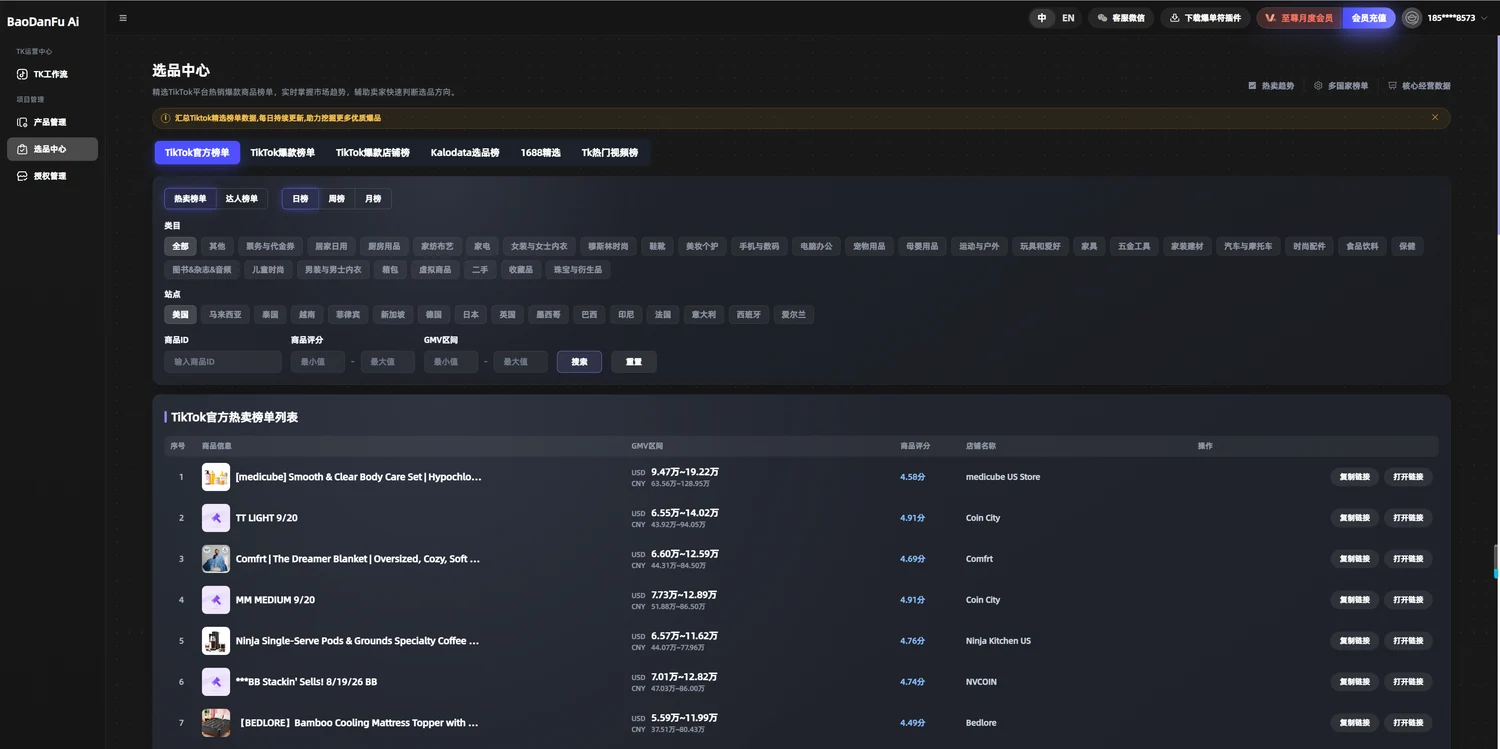
Task: Open the Kalodata选品榜 tab
Action: click(465, 153)
